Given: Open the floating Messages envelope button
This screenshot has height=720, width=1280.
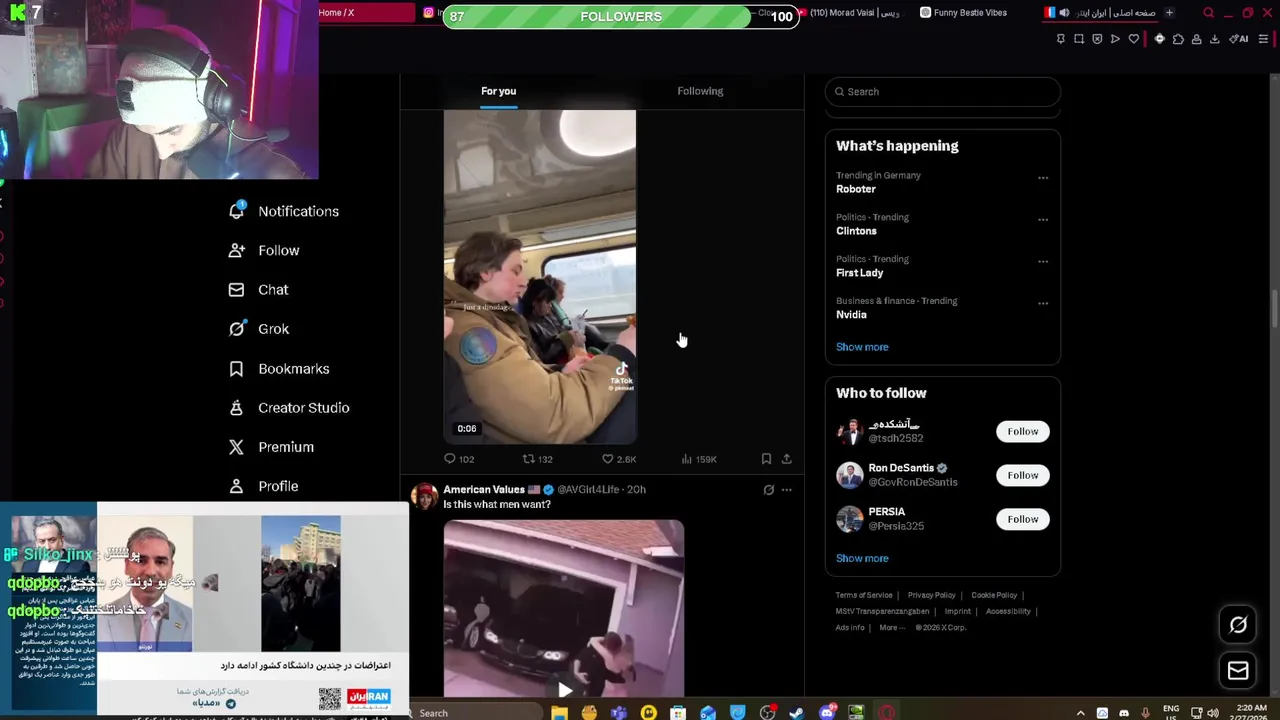Looking at the screenshot, I should pyautogui.click(x=1238, y=671).
